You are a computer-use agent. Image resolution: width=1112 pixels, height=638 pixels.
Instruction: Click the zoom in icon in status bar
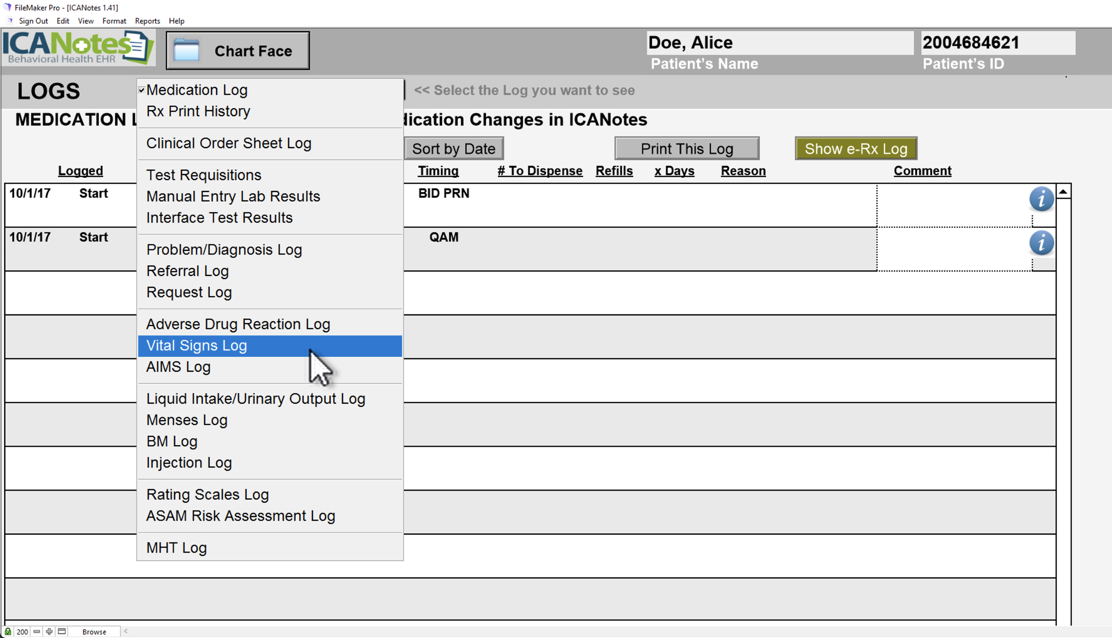49,632
